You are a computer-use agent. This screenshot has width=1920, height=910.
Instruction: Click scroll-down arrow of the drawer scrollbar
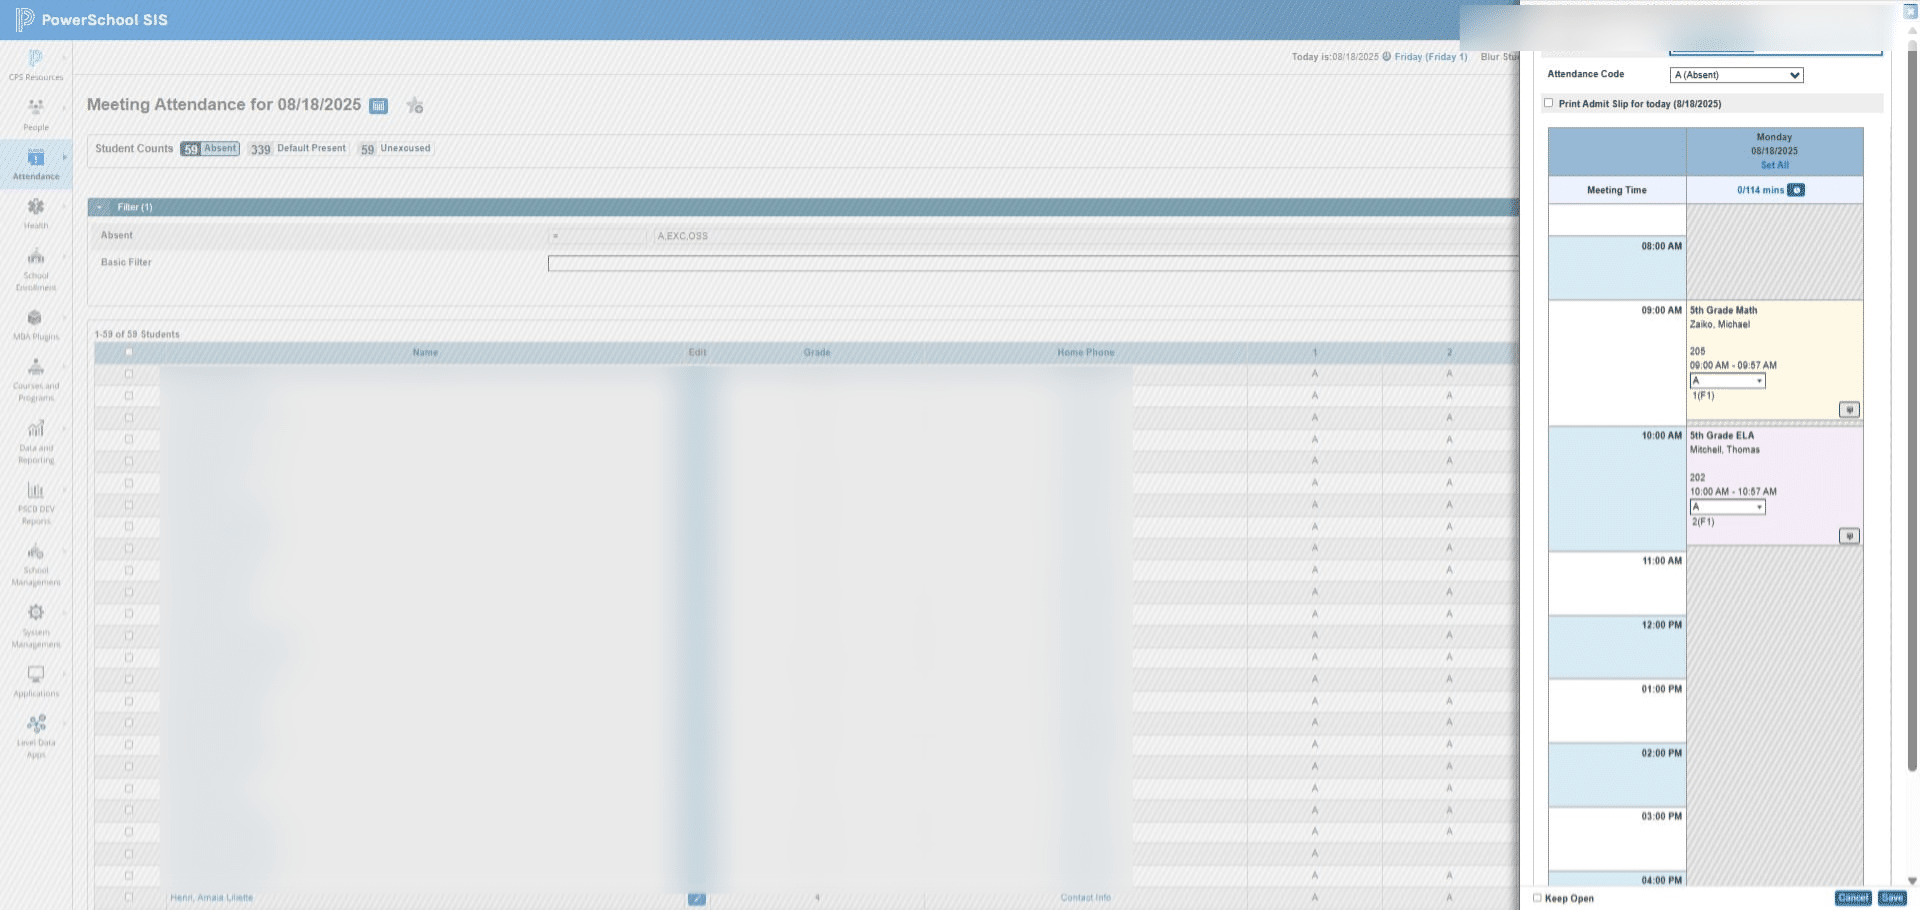(x=1912, y=881)
